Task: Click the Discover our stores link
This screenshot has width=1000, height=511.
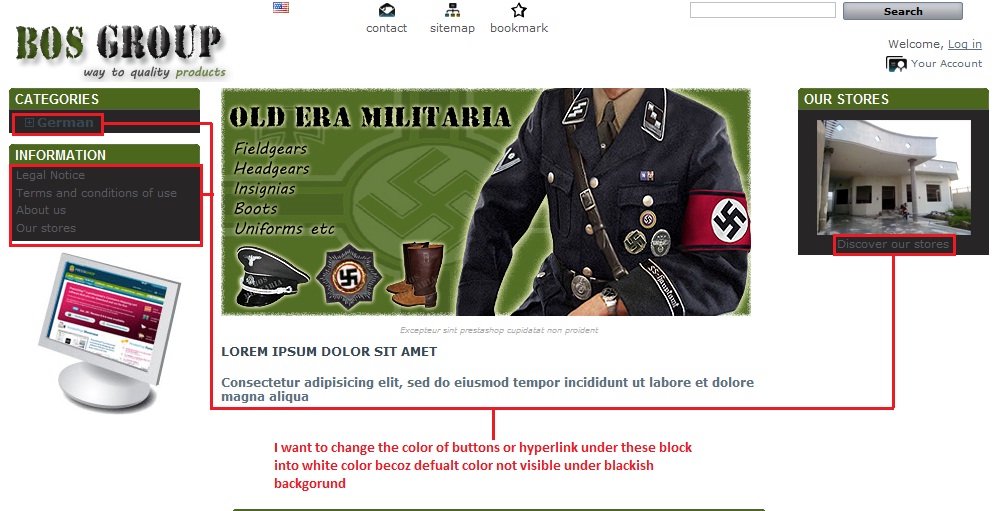Action: 893,244
